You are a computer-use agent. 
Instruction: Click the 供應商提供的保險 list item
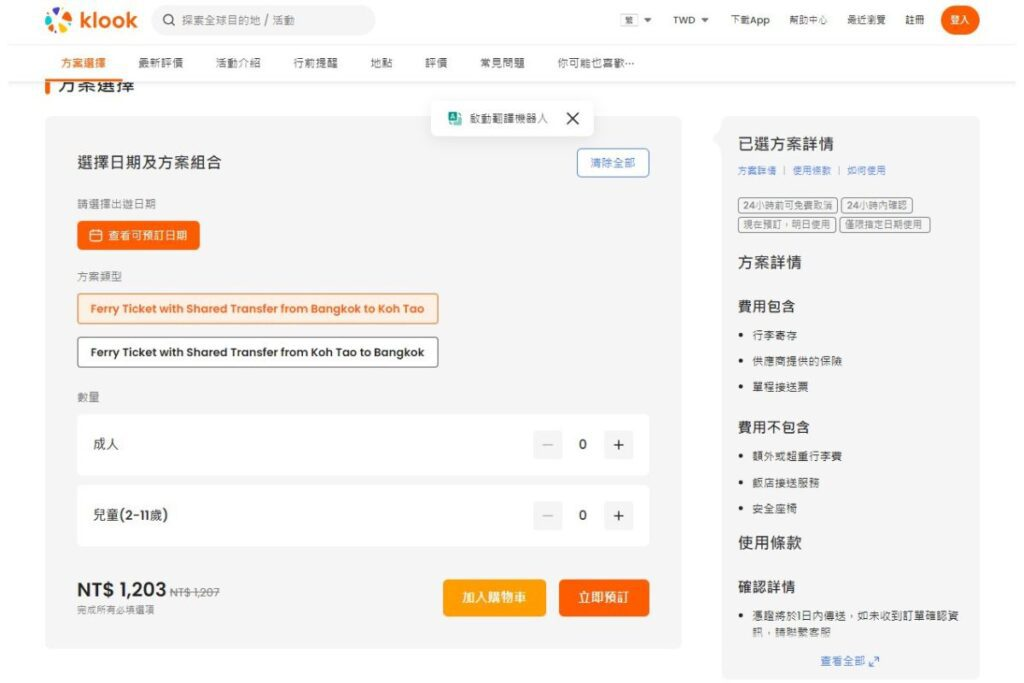click(797, 361)
